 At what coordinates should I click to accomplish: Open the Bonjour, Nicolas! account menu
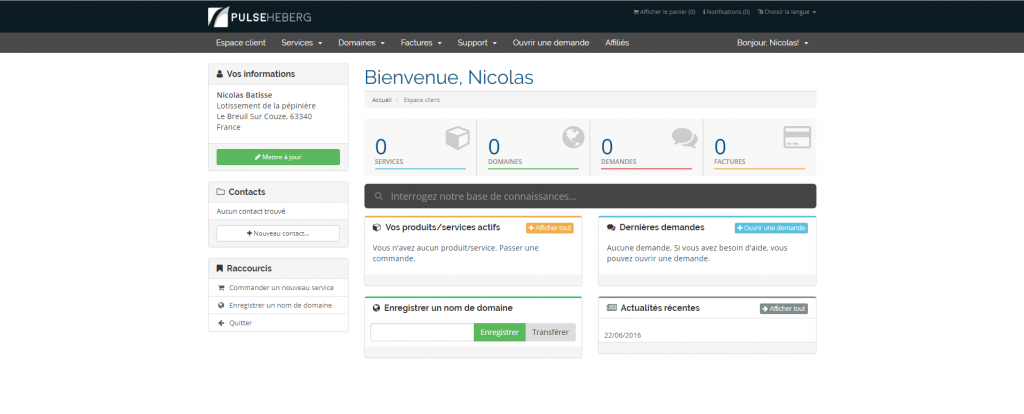[772, 43]
